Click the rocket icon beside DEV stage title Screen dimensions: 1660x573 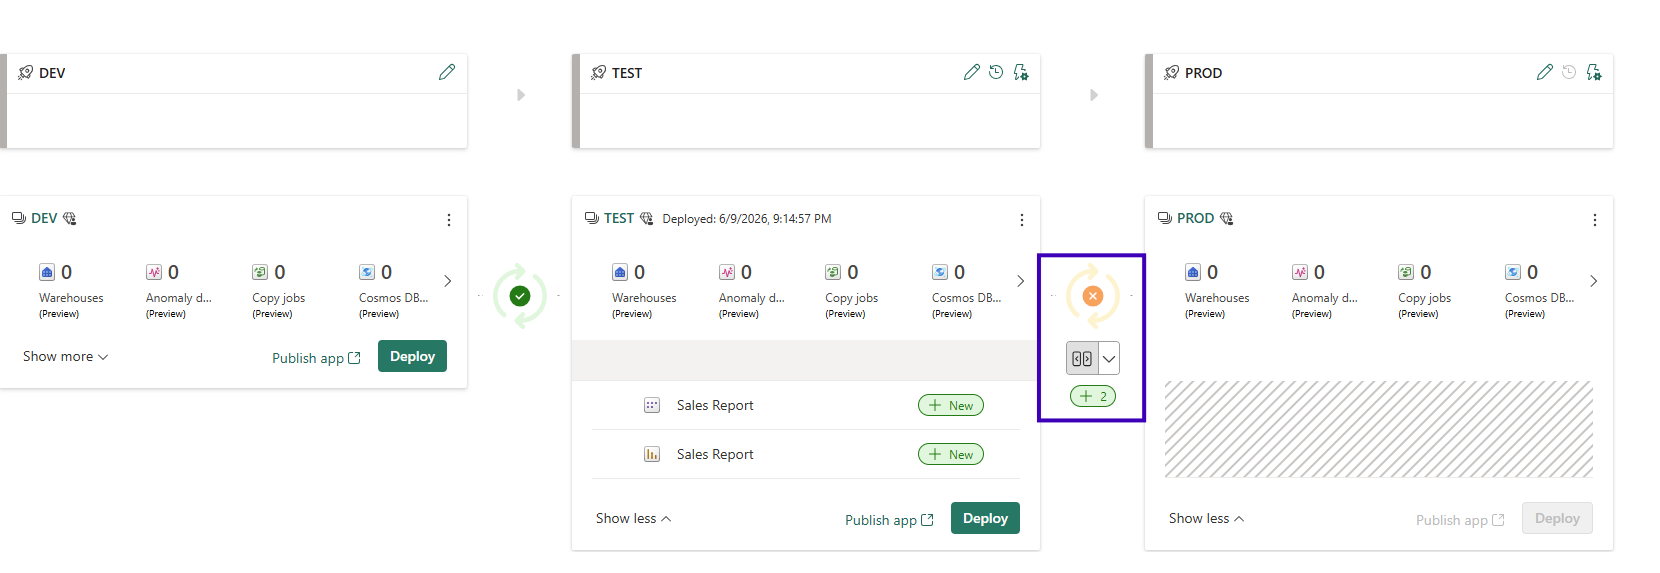pos(26,73)
